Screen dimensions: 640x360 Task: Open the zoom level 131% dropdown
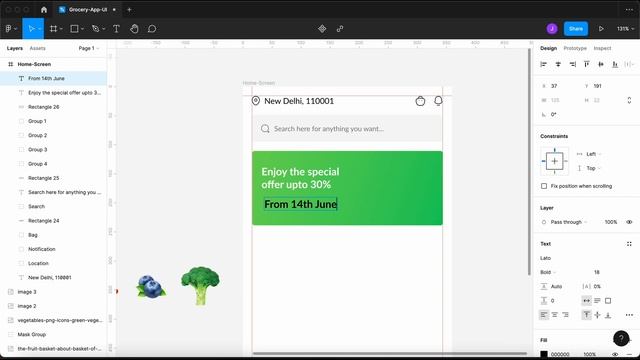pos(625,29)
